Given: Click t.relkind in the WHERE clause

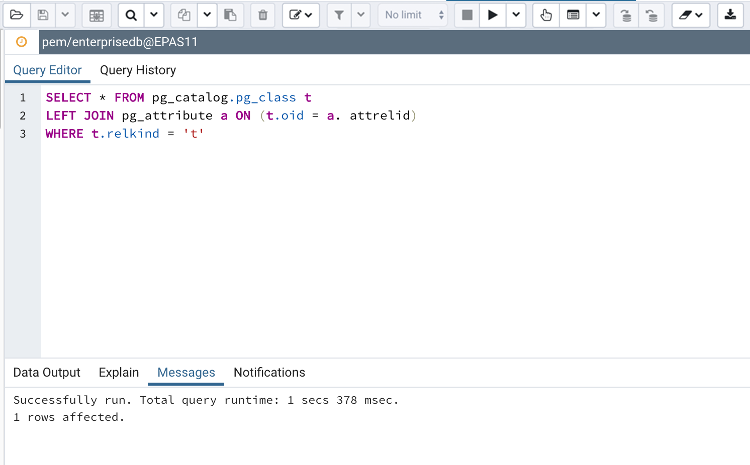Looking at the screenshot, I should [125, 134].
